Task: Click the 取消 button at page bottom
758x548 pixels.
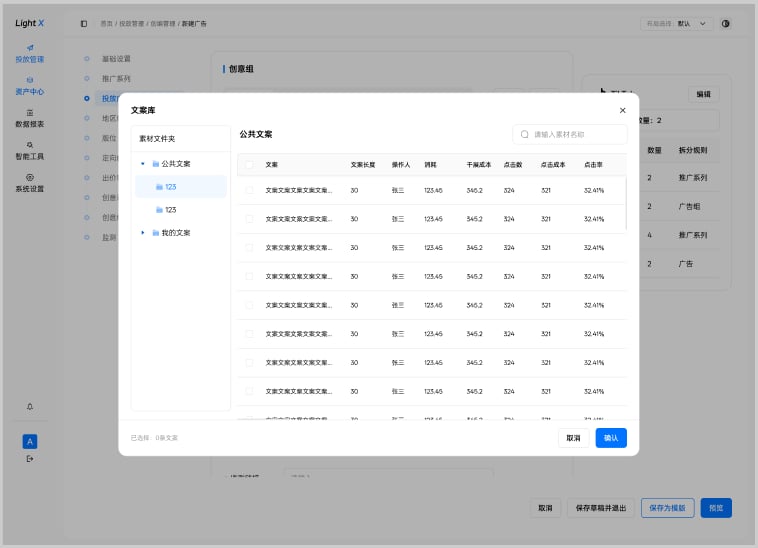Action: pos(545,508)
